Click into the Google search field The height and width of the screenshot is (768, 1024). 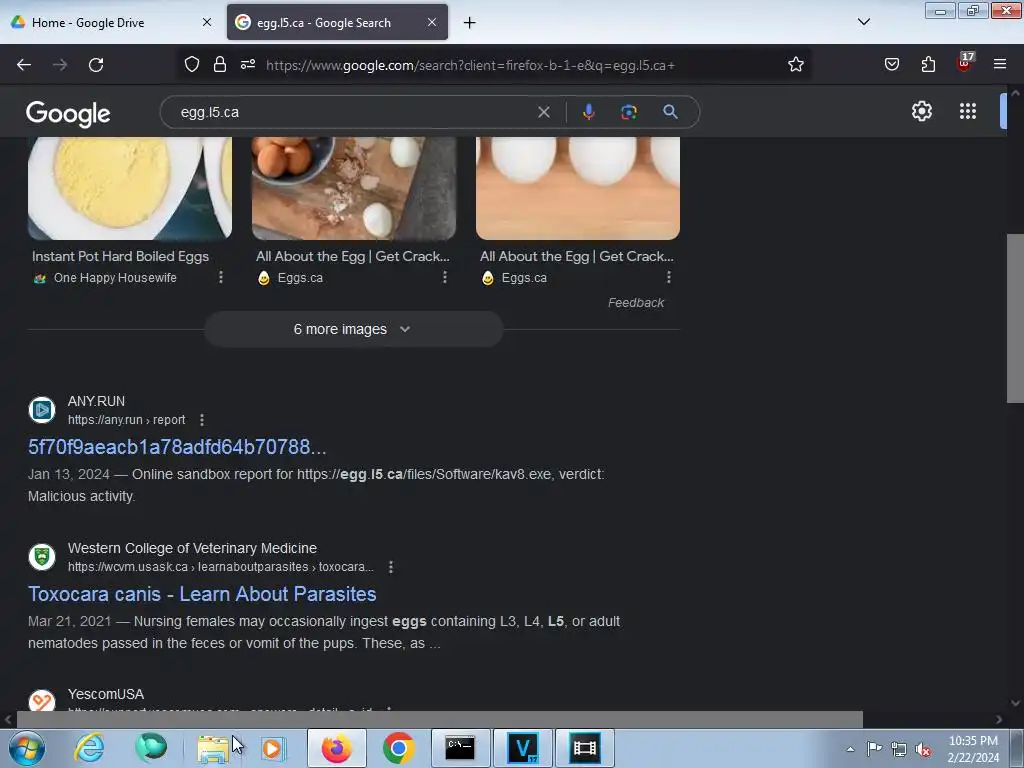pyautogui.click(x=353, y=112)
